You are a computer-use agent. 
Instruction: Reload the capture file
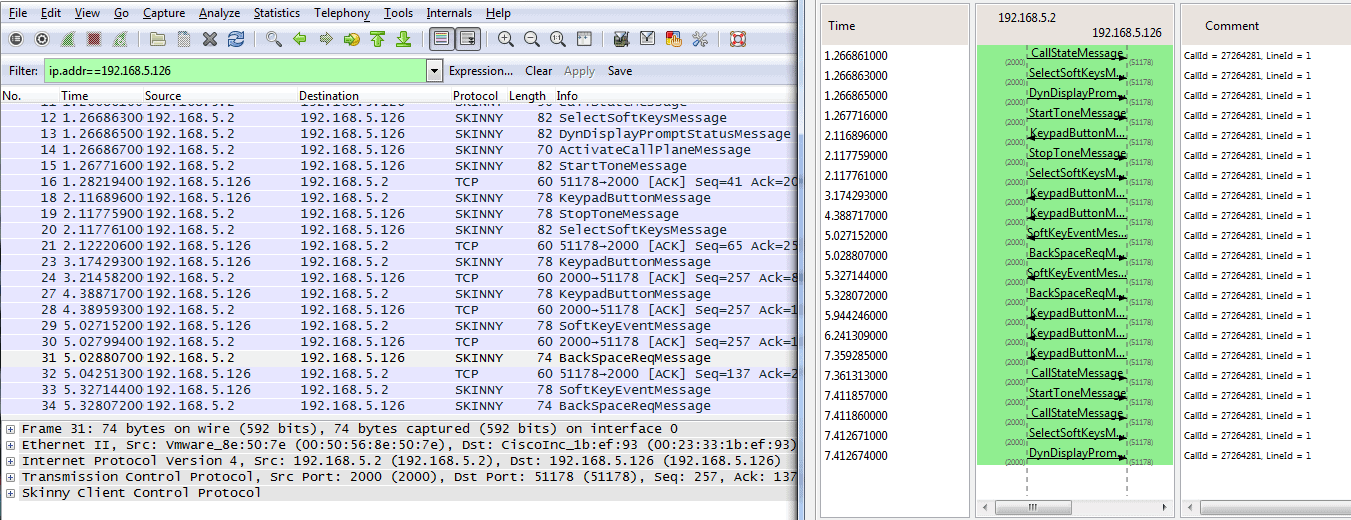[236, 39]
